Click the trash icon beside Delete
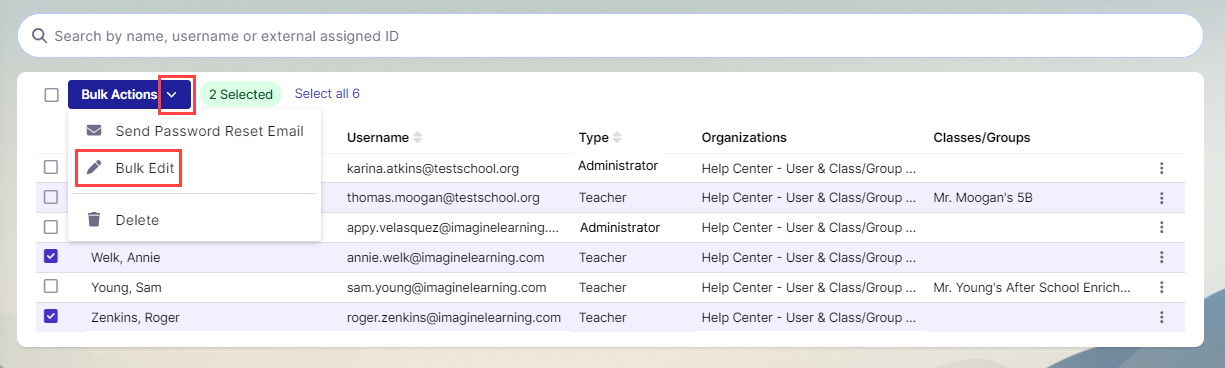The image size is (1225, 368). click(94, 220)
